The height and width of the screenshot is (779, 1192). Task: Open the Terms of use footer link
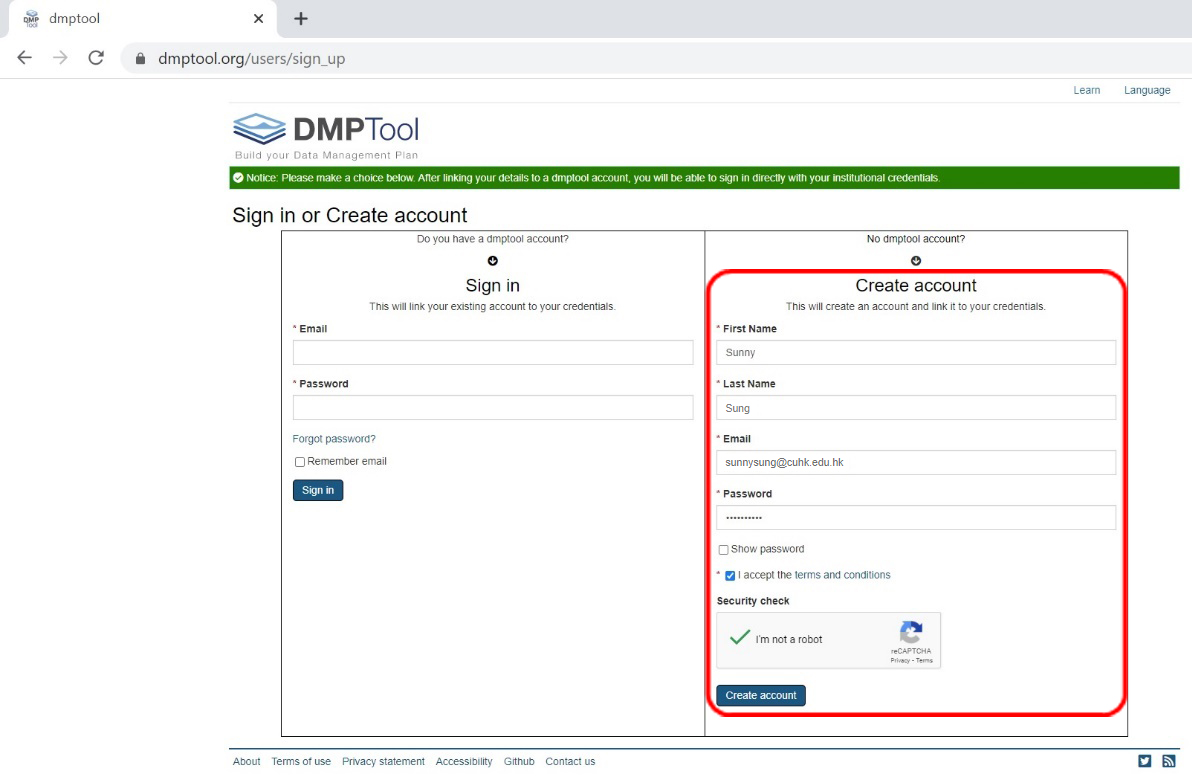tap(301, 761)
